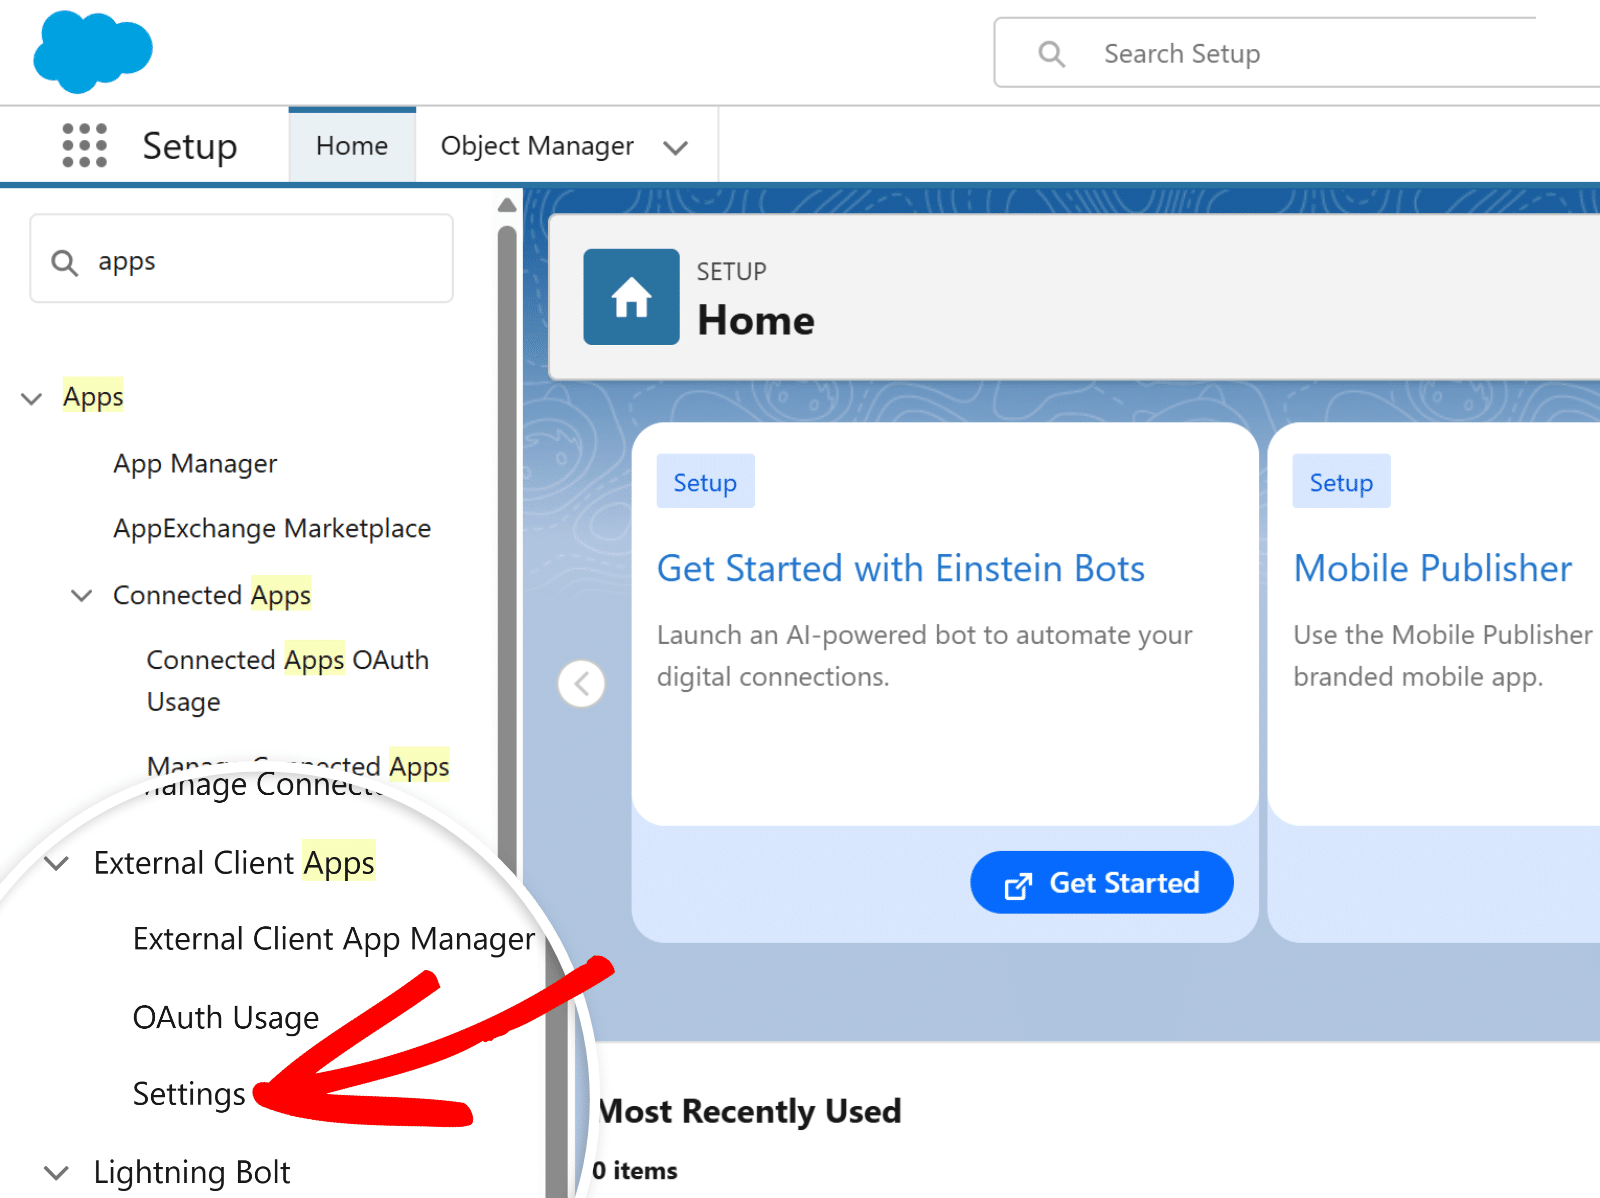Collapse the External Client Apps section
Viewport: 1600px width, 1198px height.
[57, 863]
